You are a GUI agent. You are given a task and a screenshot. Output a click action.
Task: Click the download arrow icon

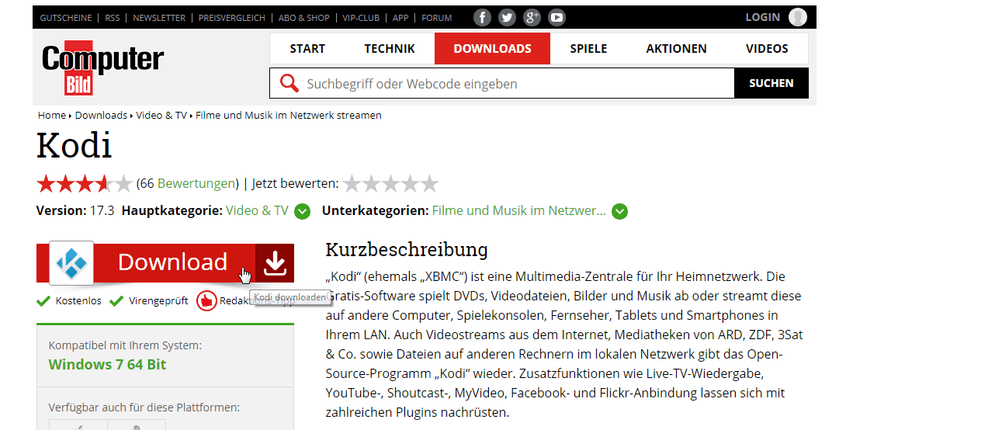coord(275,263)
